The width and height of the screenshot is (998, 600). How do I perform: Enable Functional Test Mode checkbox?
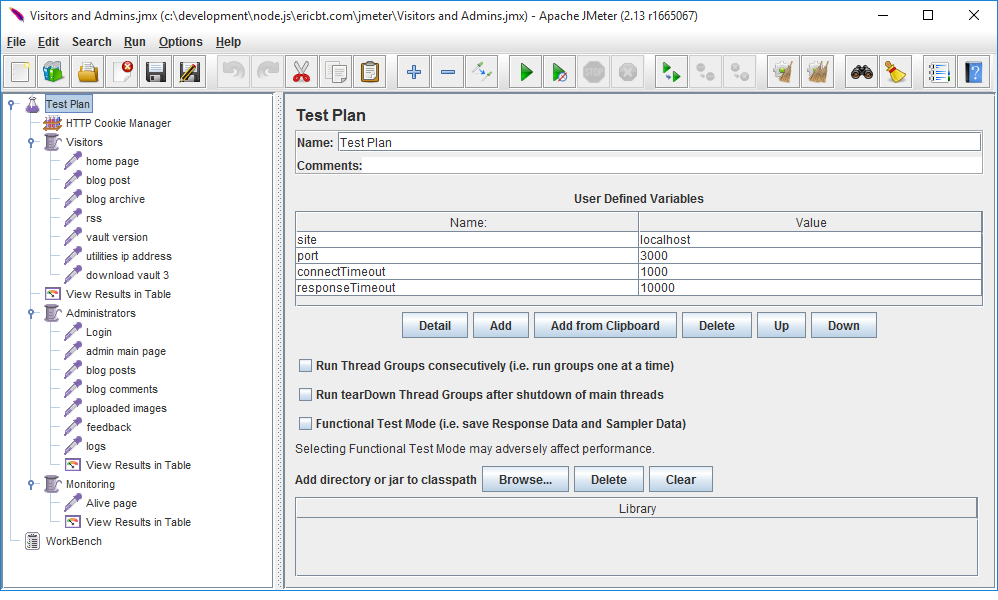[306, 424]
